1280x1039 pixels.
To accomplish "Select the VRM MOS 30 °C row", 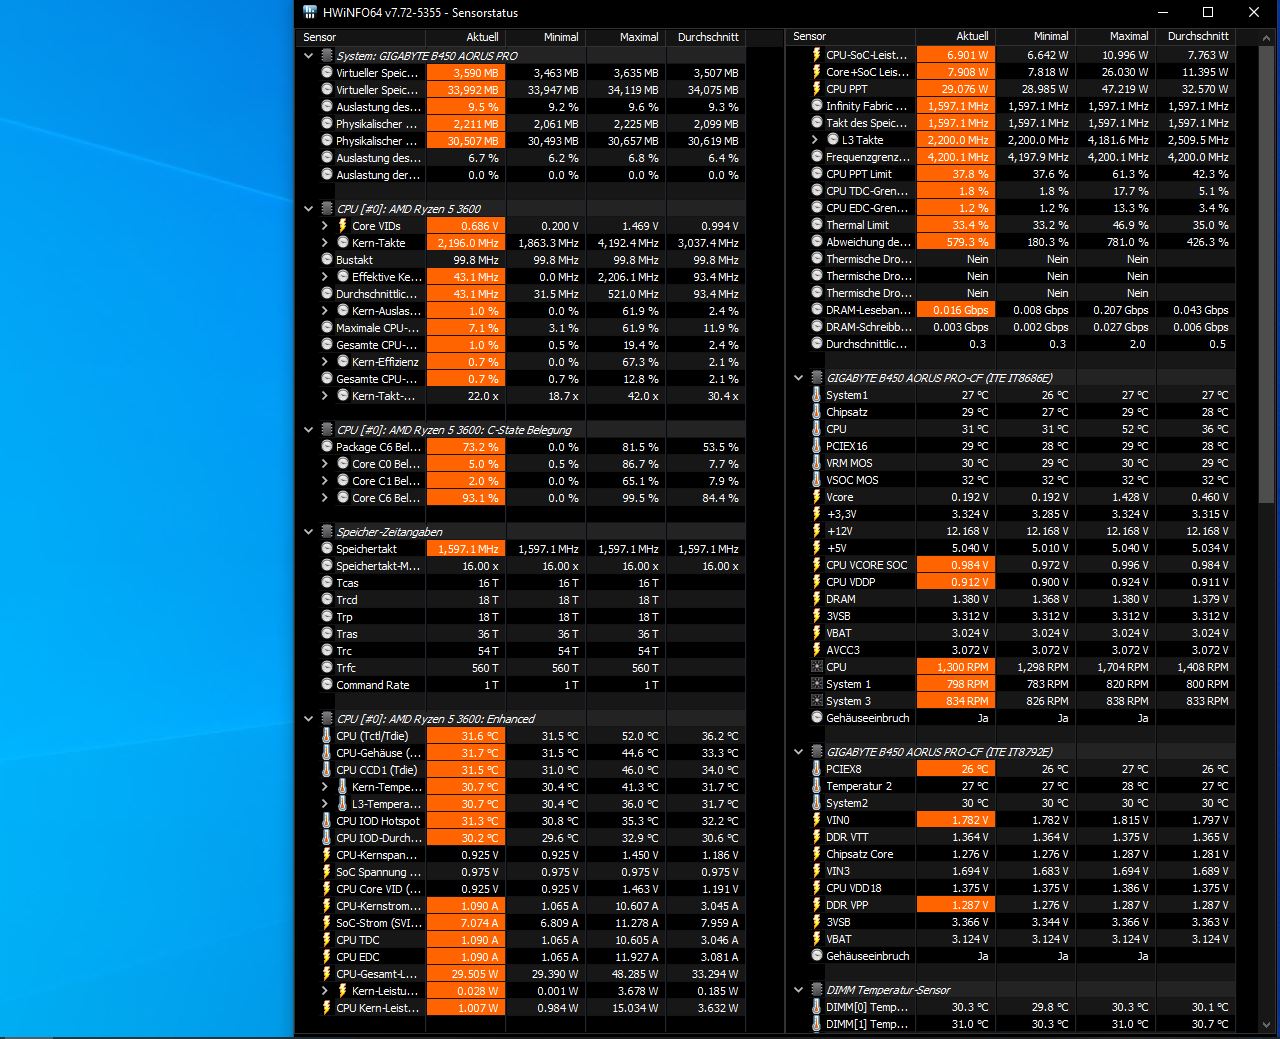I will click(x=1013, y=463).
